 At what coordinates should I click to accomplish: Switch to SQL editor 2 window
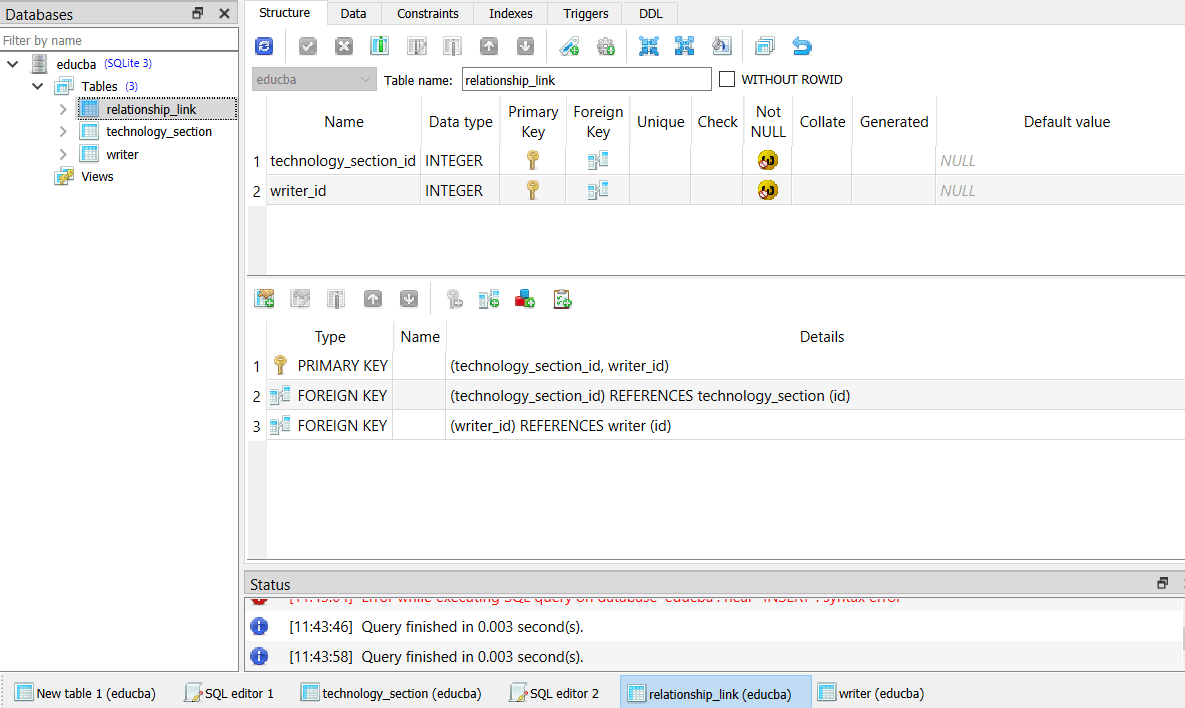pos(555,693)
